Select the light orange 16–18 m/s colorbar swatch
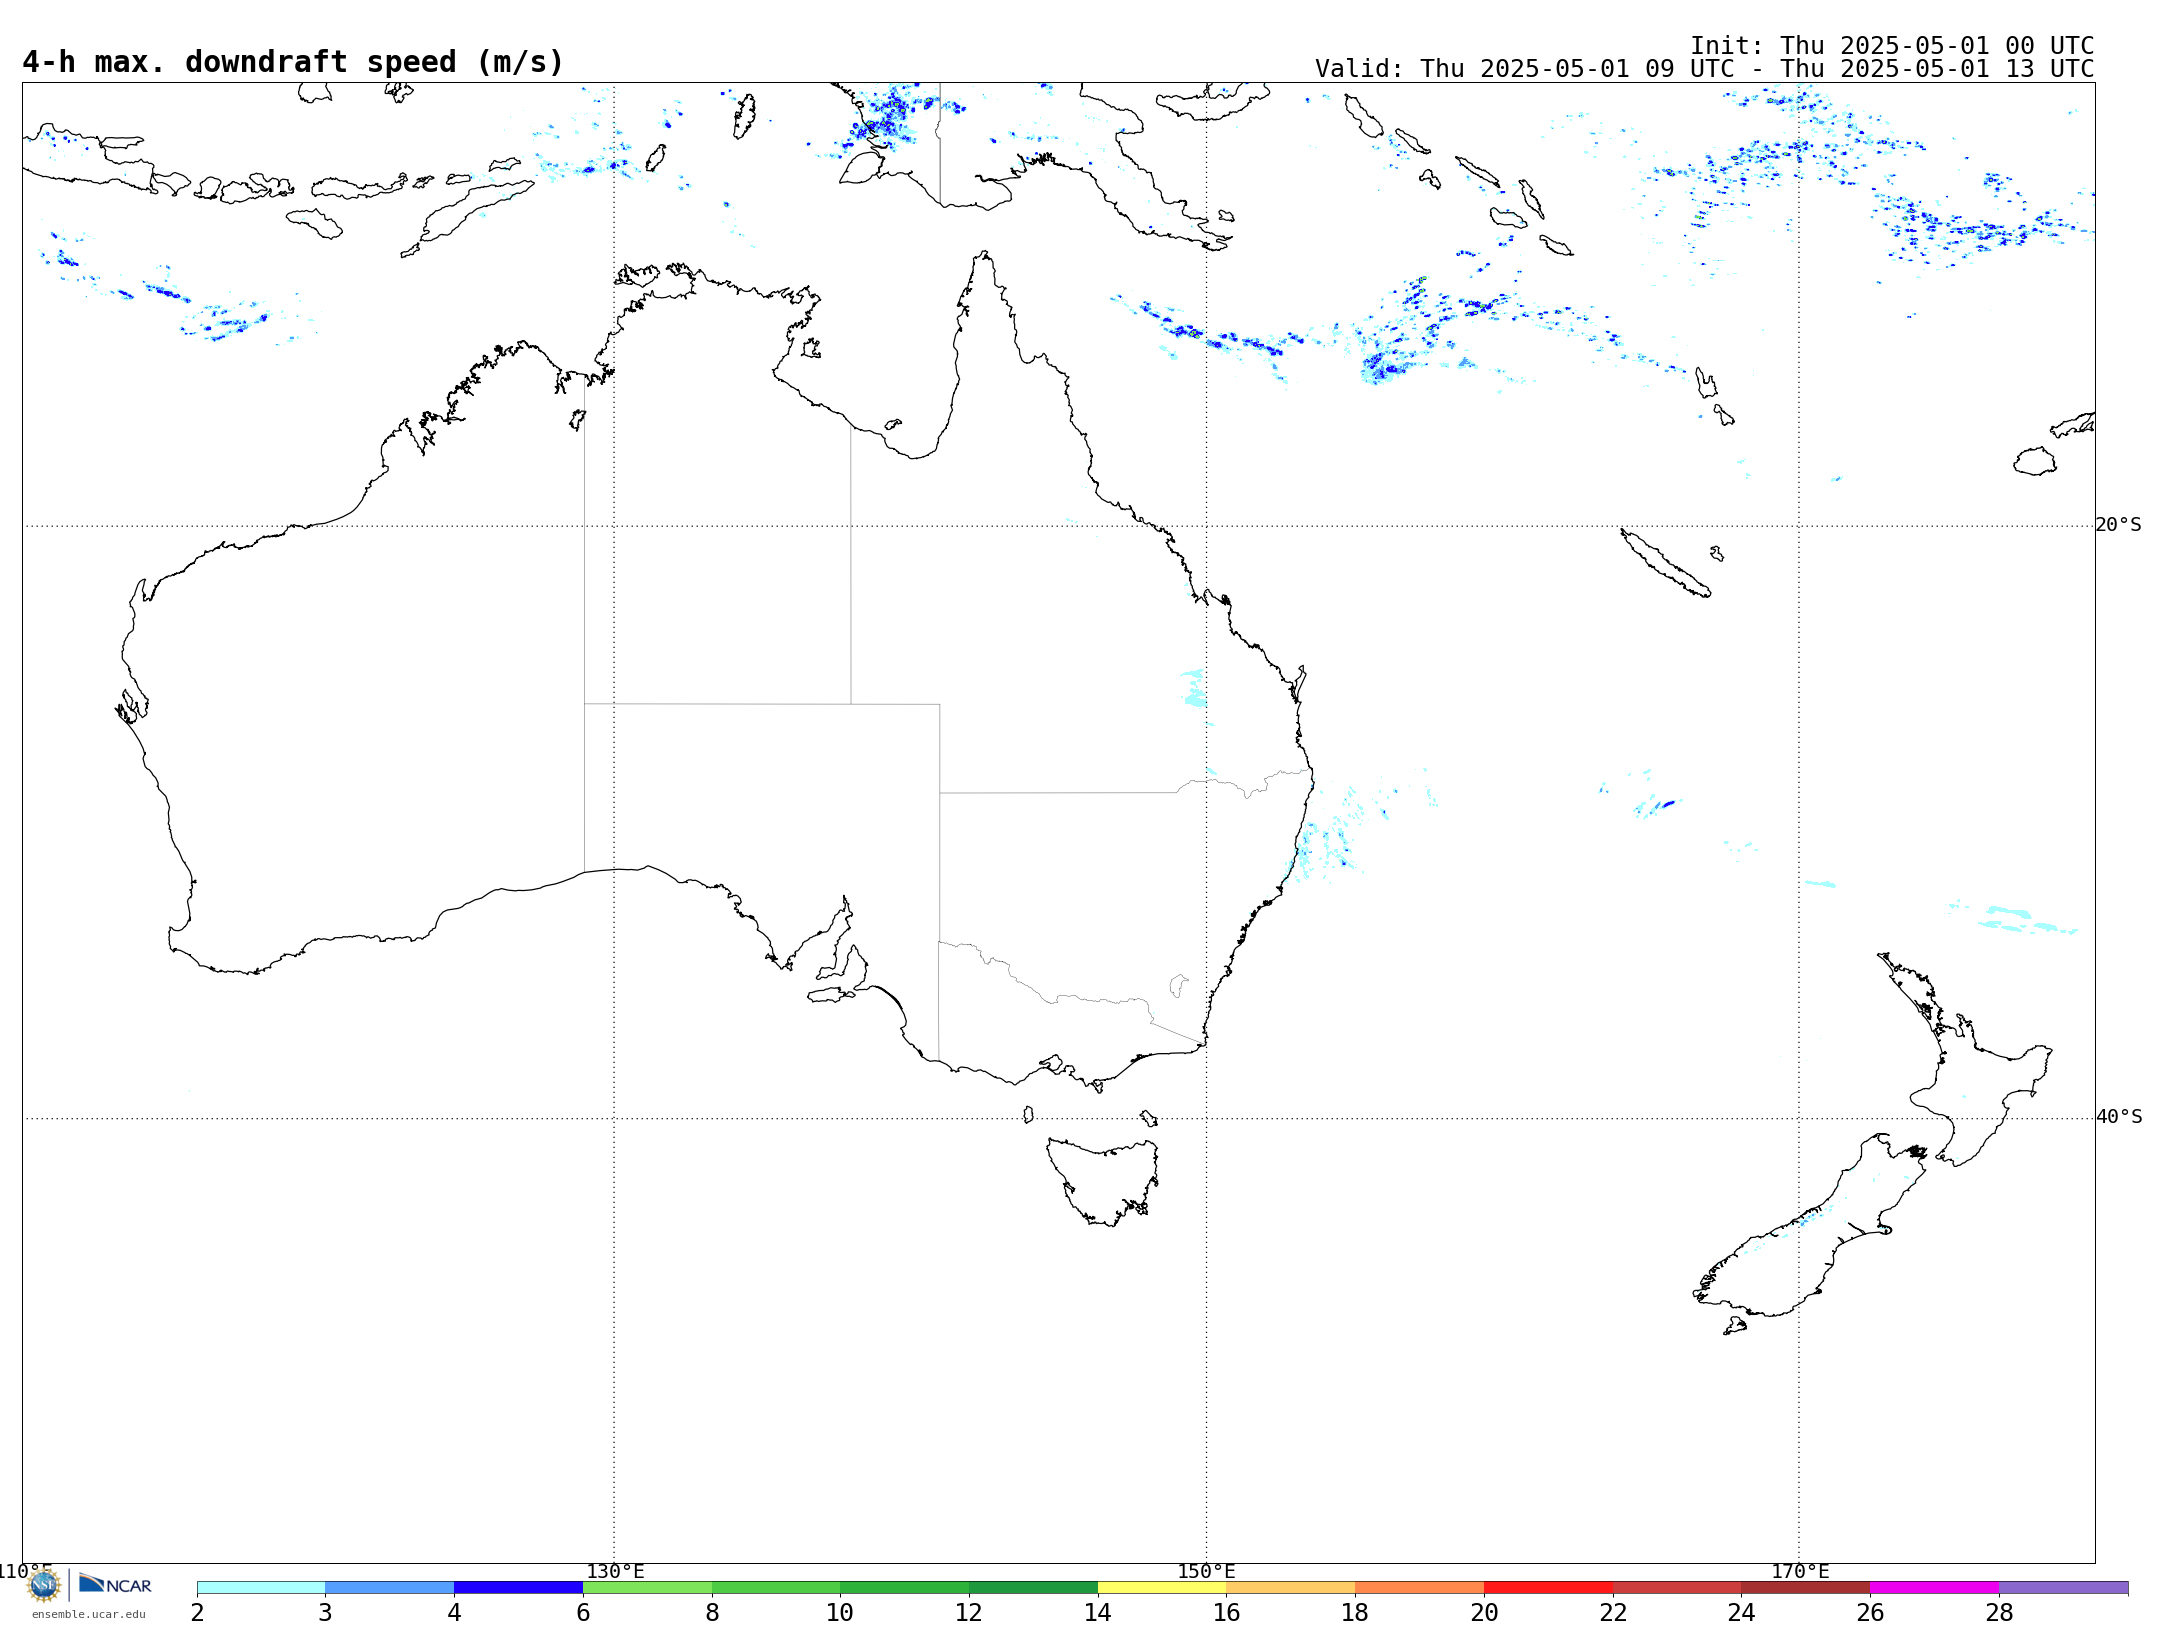This screenshot has width=2160, height=1626. pos(1291,1588)
